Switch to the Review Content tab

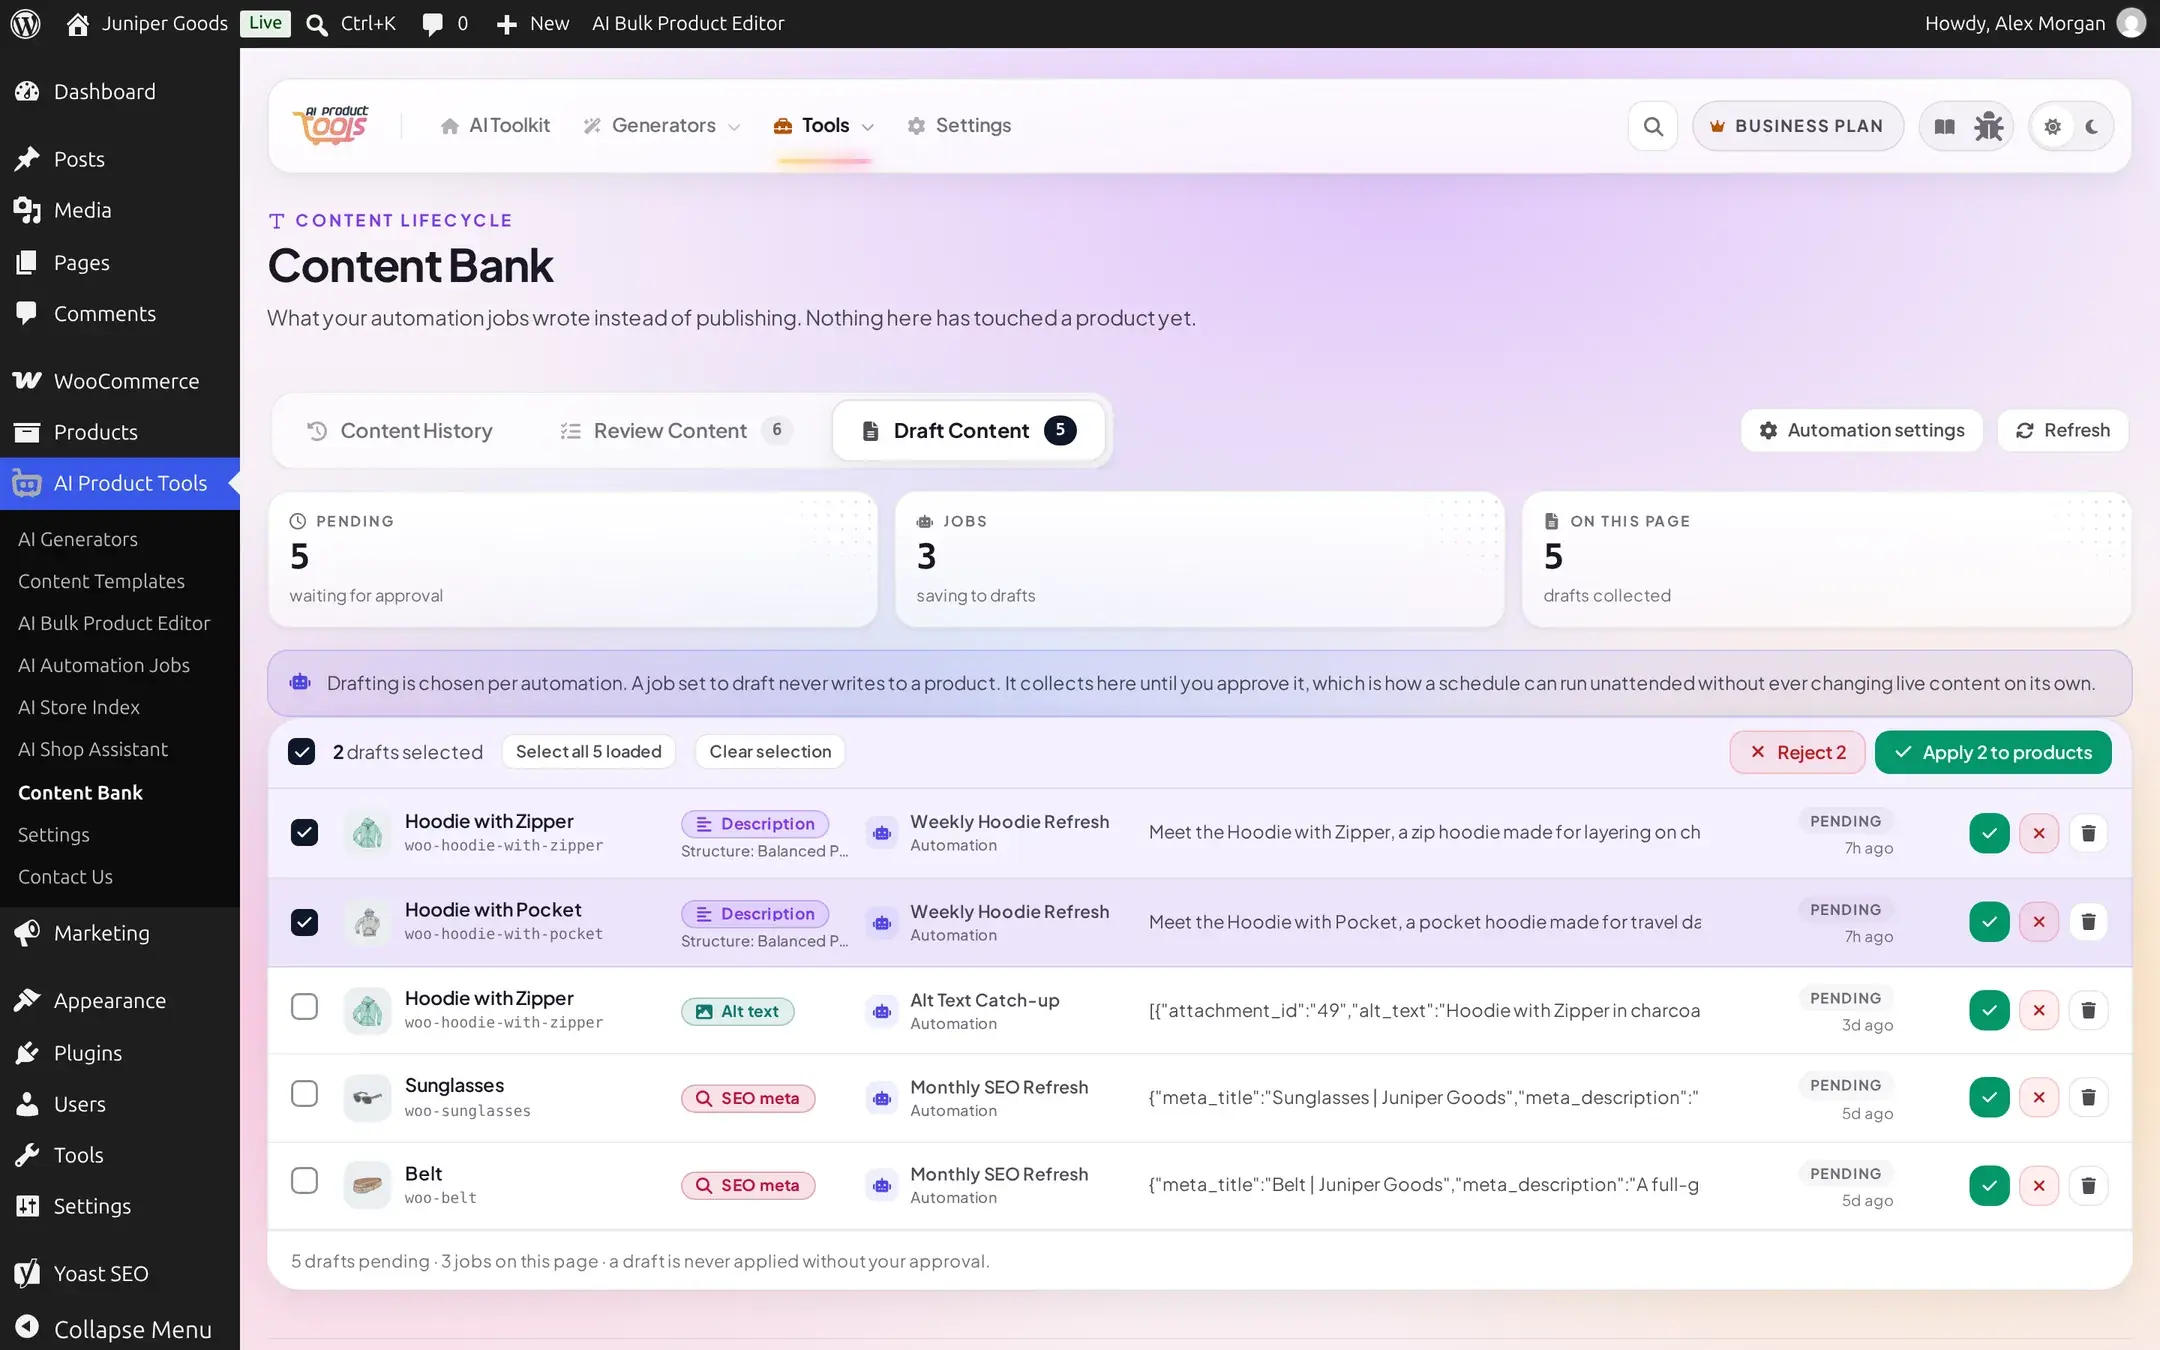[676, 431]
